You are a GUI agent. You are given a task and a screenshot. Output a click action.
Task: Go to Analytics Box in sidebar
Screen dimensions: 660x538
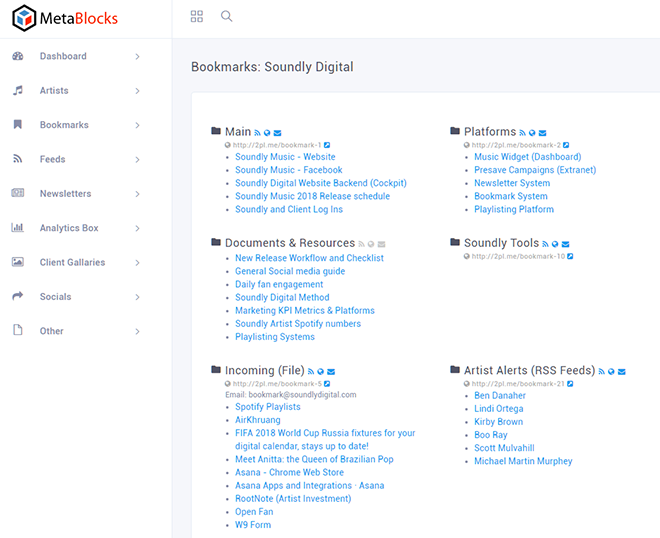(69, 228)
